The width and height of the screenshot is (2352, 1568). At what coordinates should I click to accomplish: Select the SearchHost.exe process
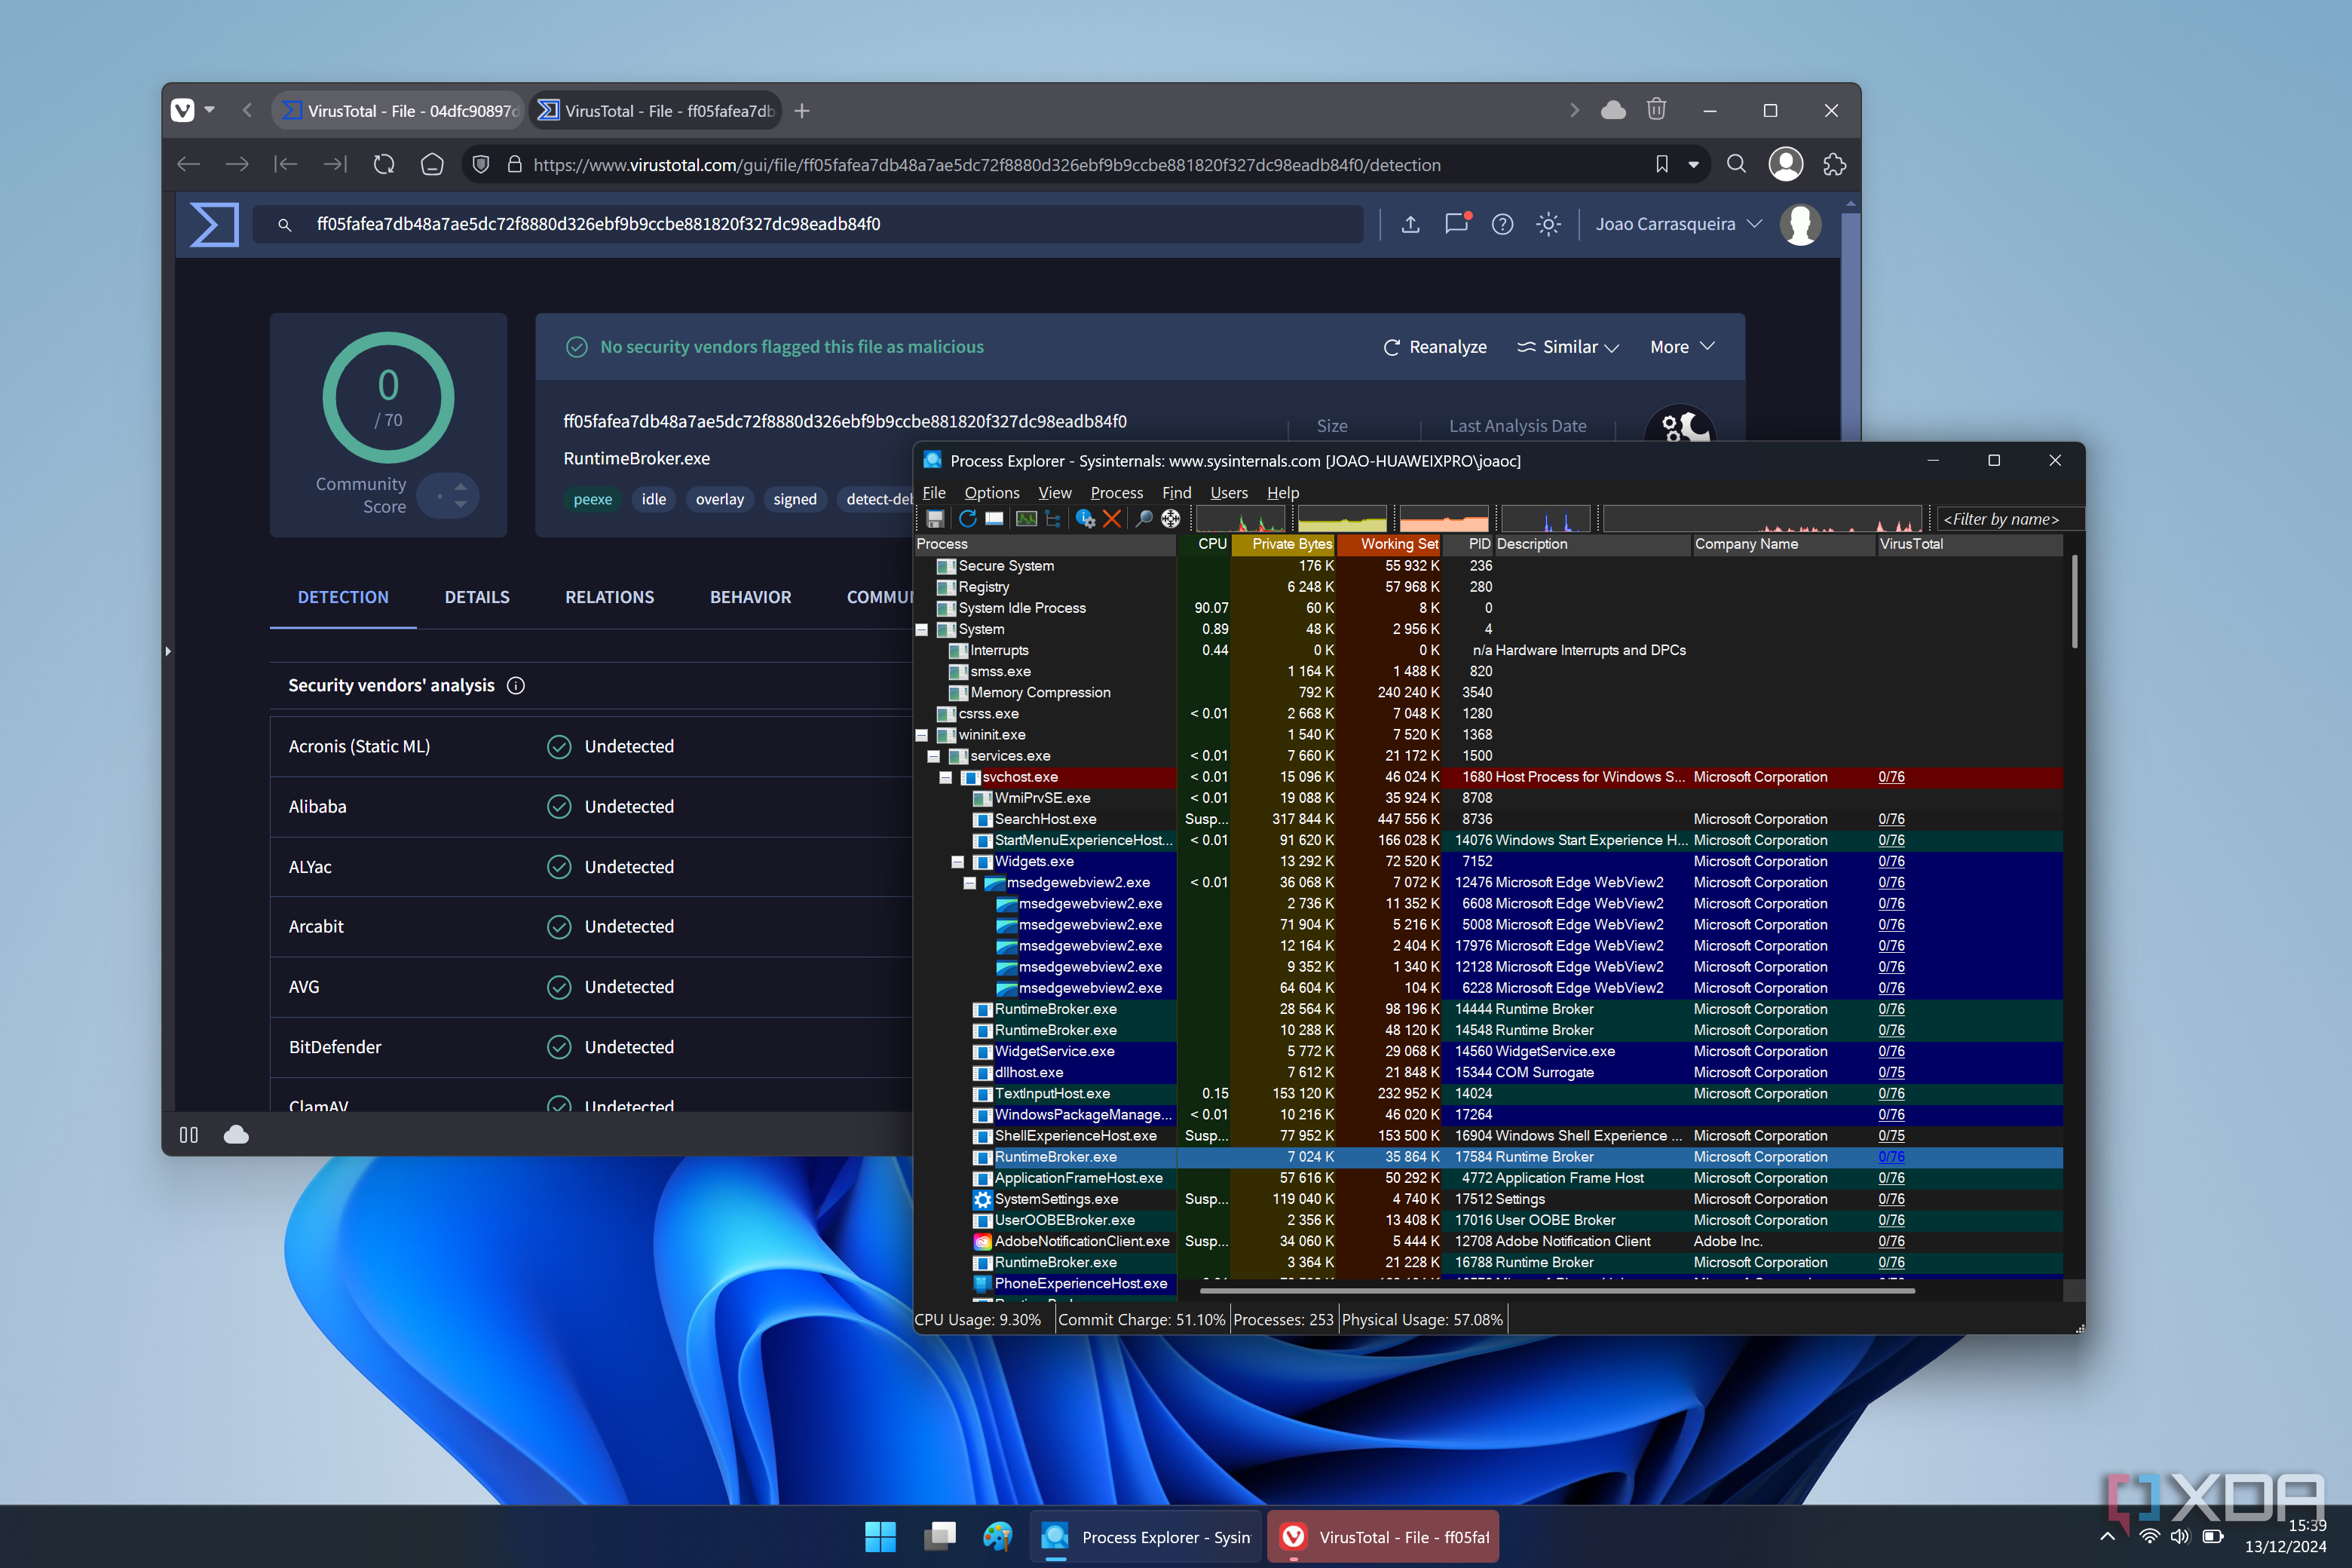tap(1045, 819)
